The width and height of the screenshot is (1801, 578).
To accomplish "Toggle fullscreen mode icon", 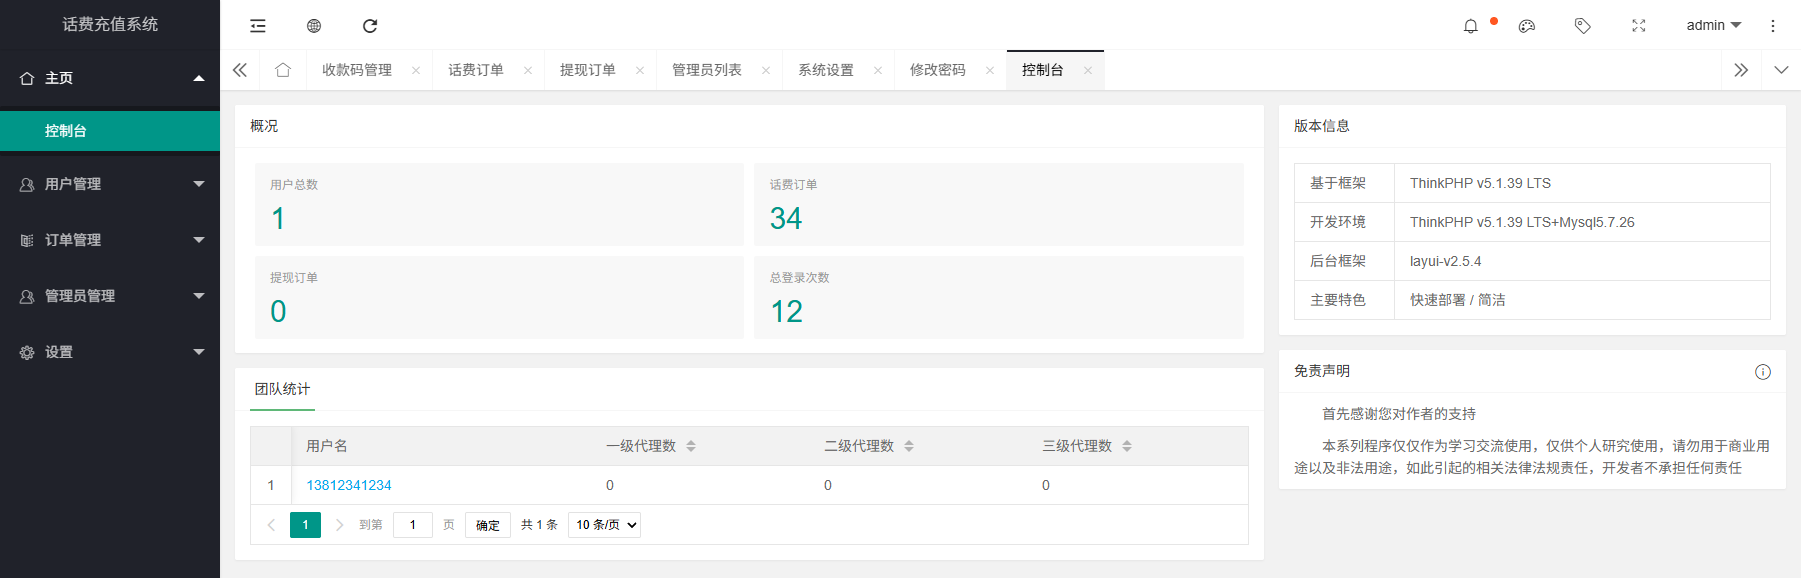I will pyautogui.click(x=1639, y=26).
